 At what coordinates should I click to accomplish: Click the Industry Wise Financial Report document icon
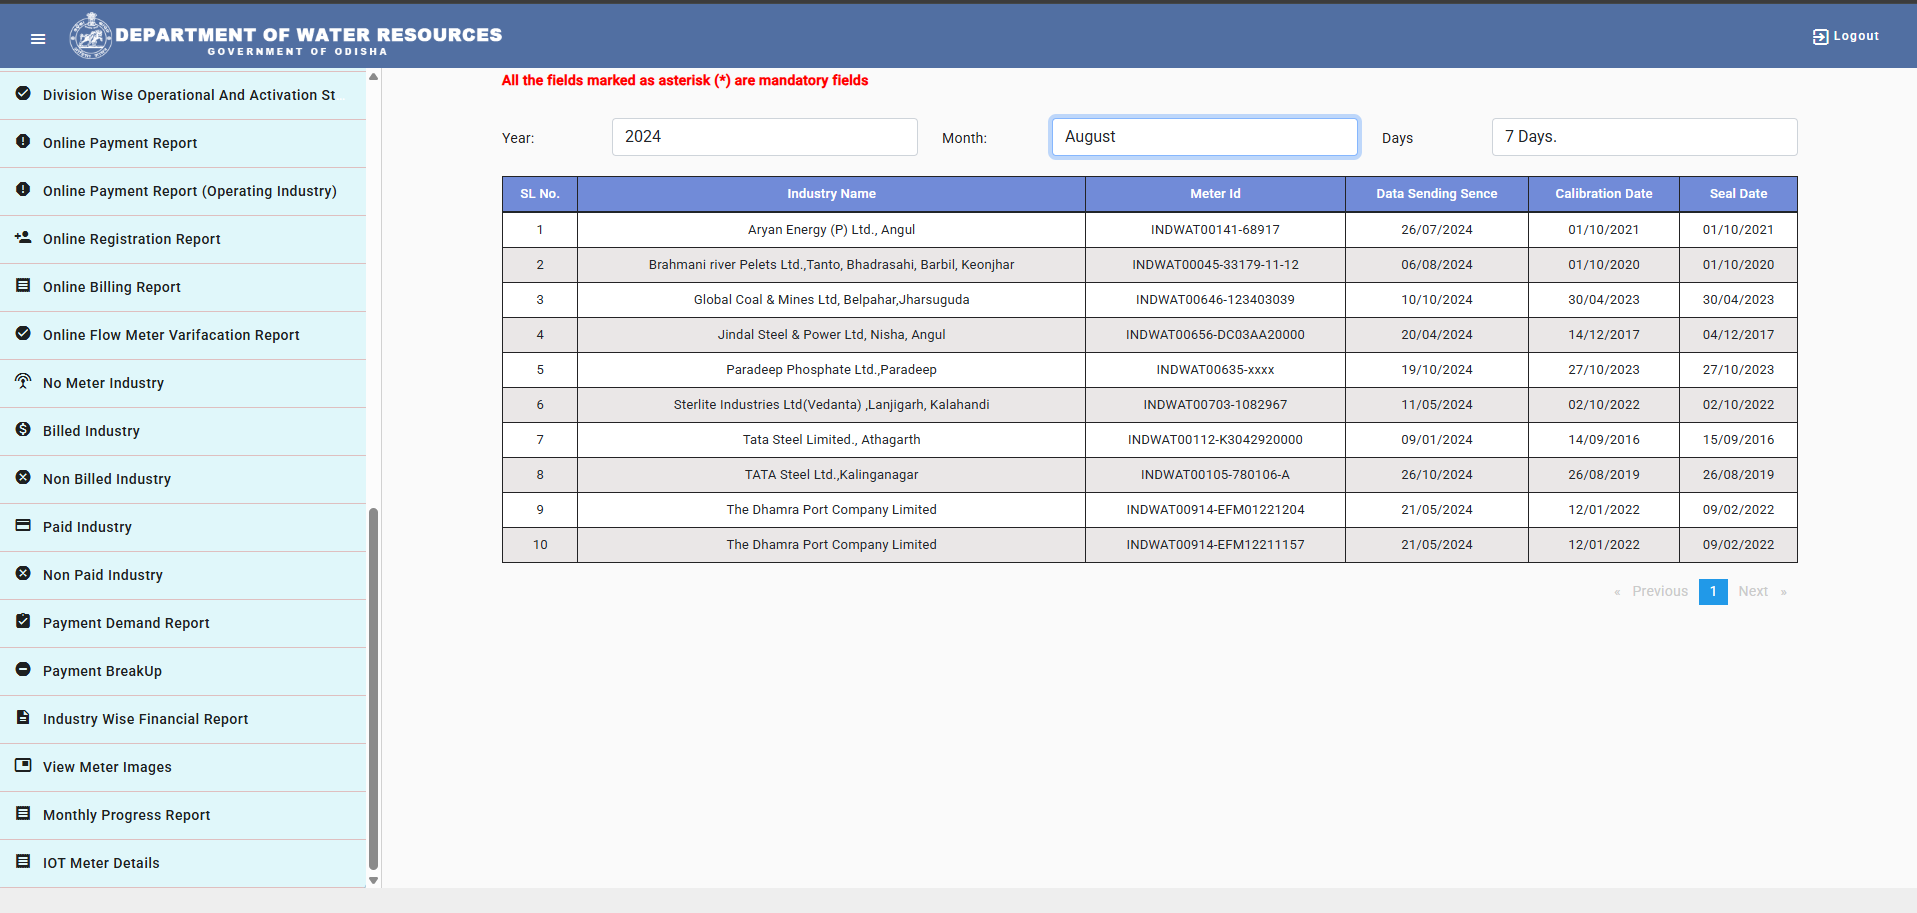click(23, 717)
